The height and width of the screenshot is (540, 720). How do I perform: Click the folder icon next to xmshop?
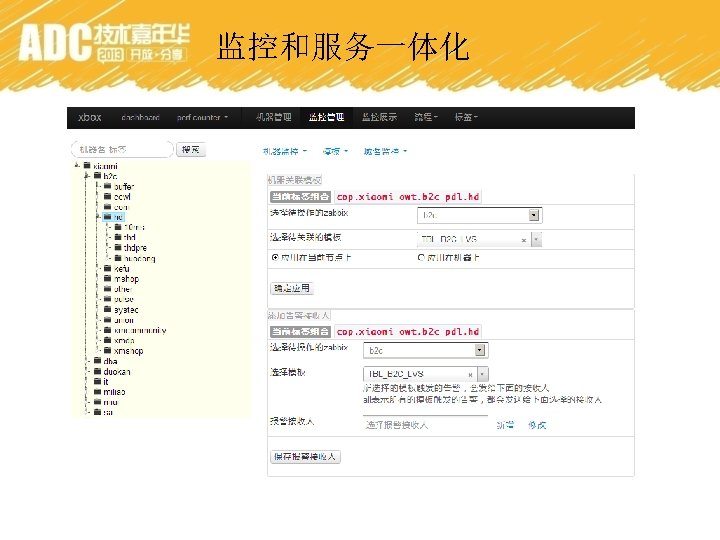(107, 350)
